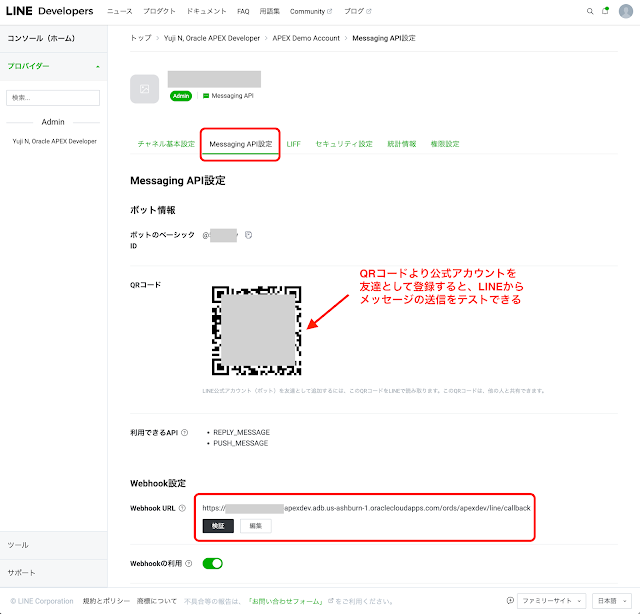Screen dimensions: 640x614
Task: Select Yuji N, Oracle APEX Developer in sidebar
Action: point(55,141)
